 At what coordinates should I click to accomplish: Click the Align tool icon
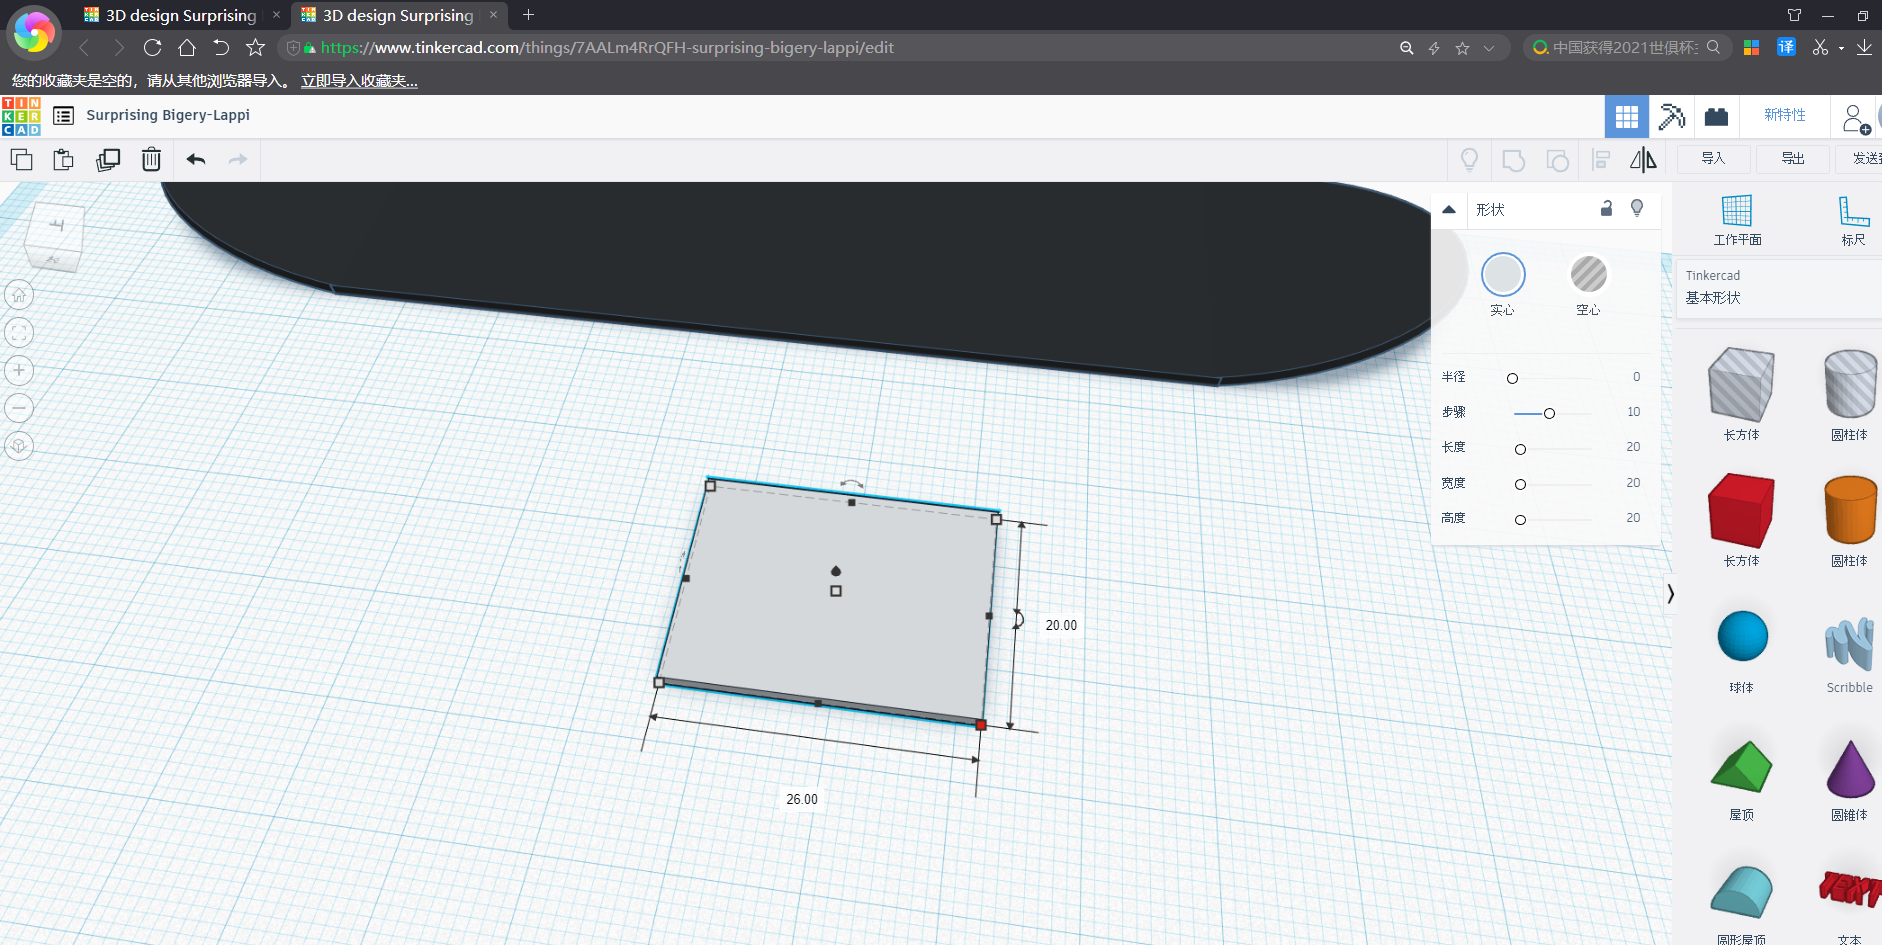(x=1601, y=160)
